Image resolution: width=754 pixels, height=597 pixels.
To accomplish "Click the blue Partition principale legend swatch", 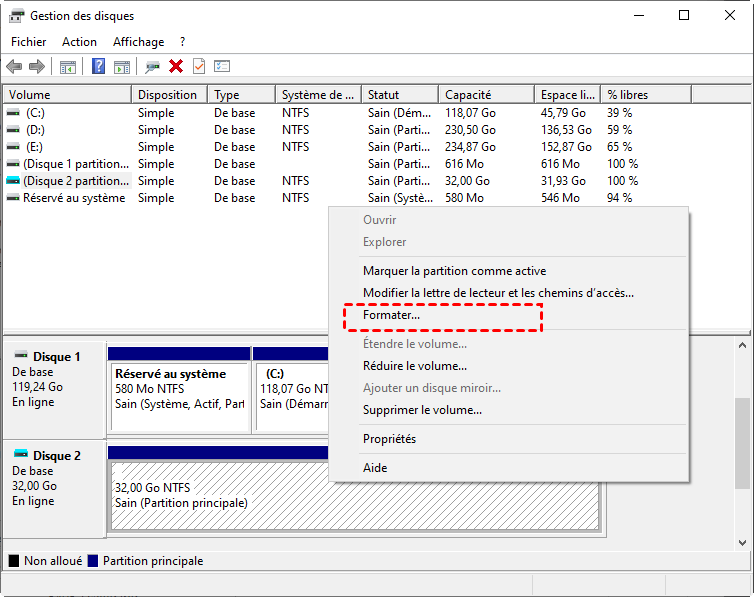I will click(93, 560).
